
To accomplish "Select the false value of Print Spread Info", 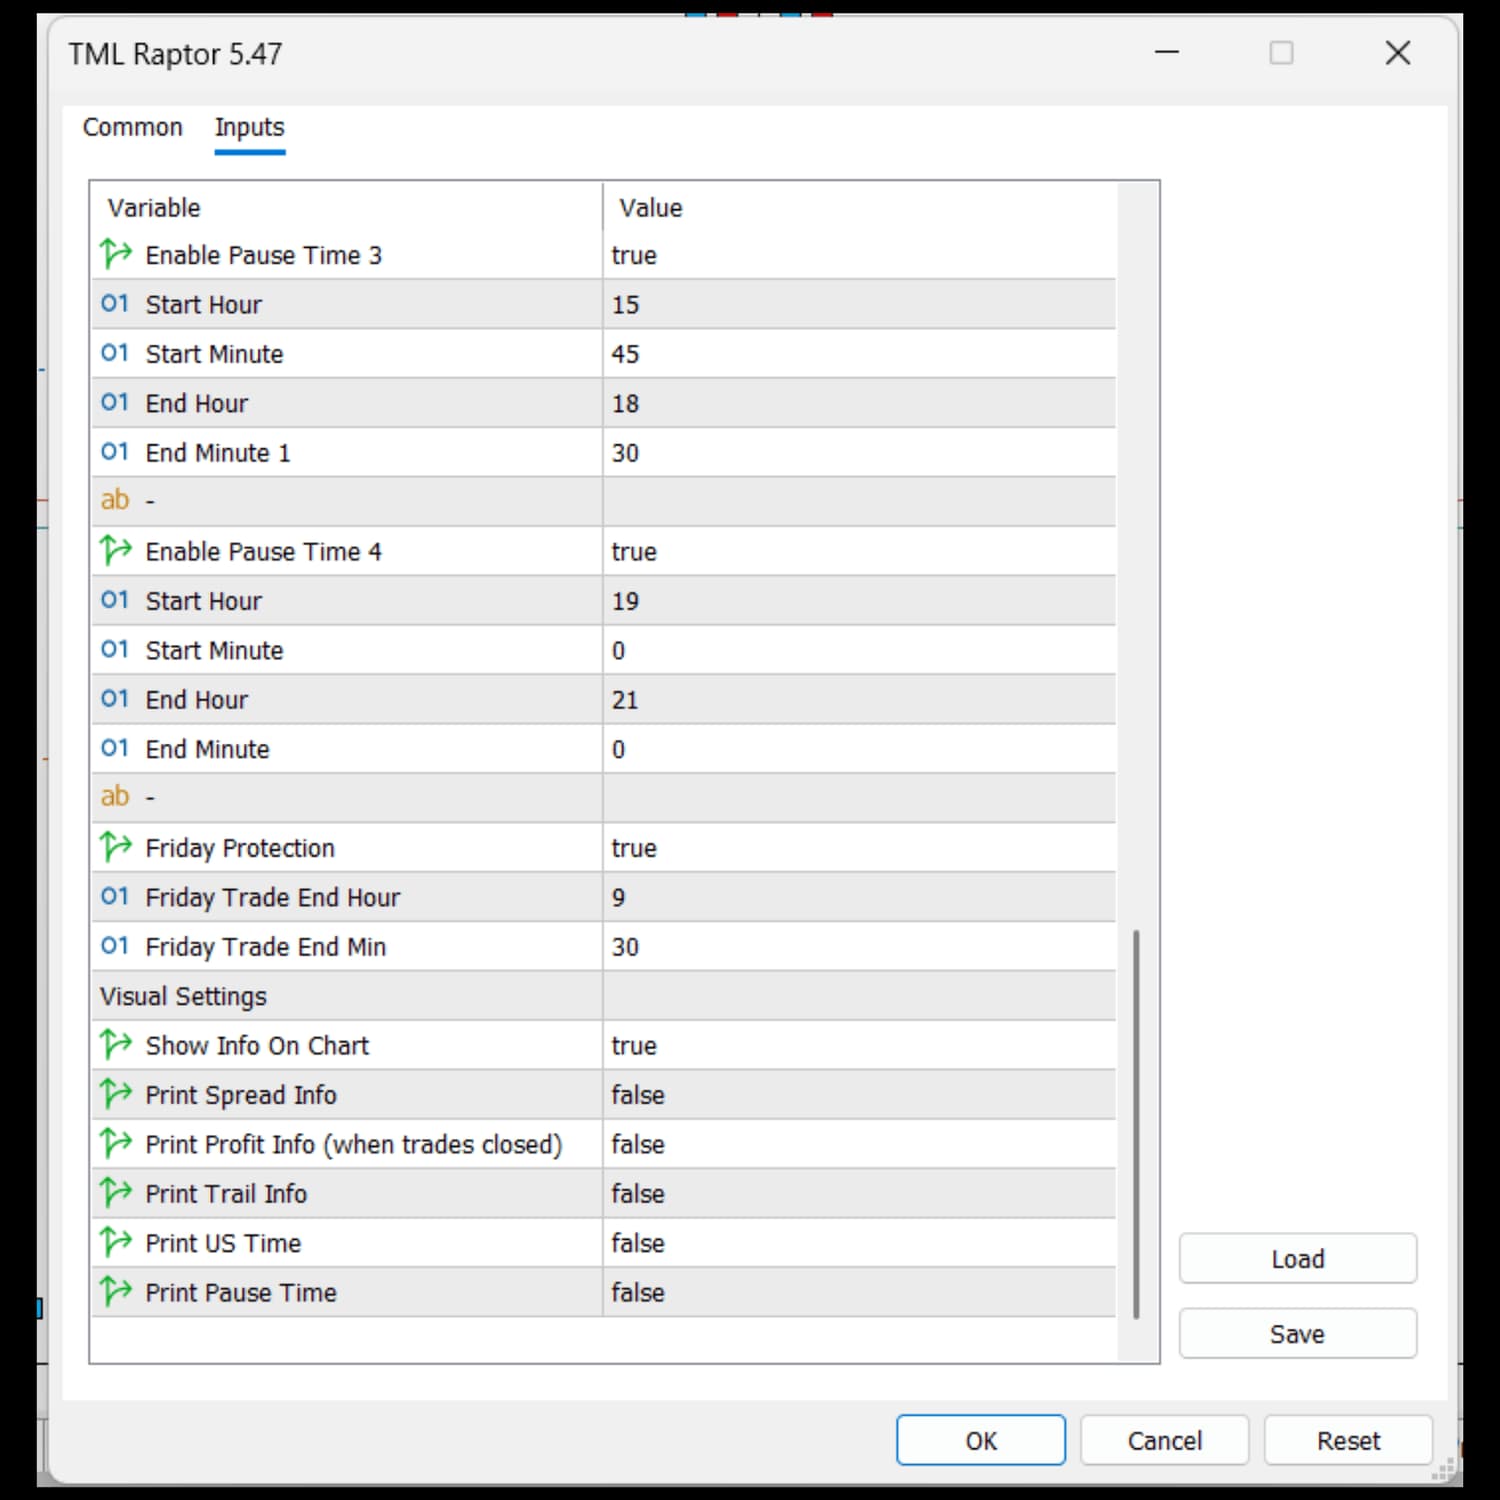I will click(x=638, y=1095).
